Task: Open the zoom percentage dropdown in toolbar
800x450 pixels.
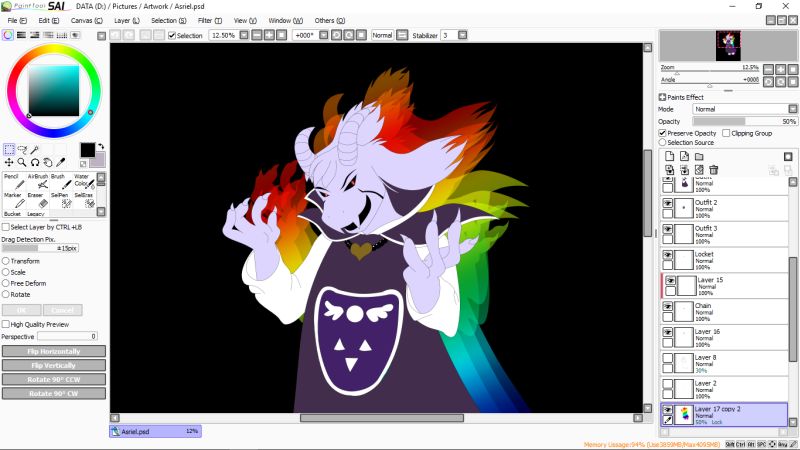Action: pos(244,35)
